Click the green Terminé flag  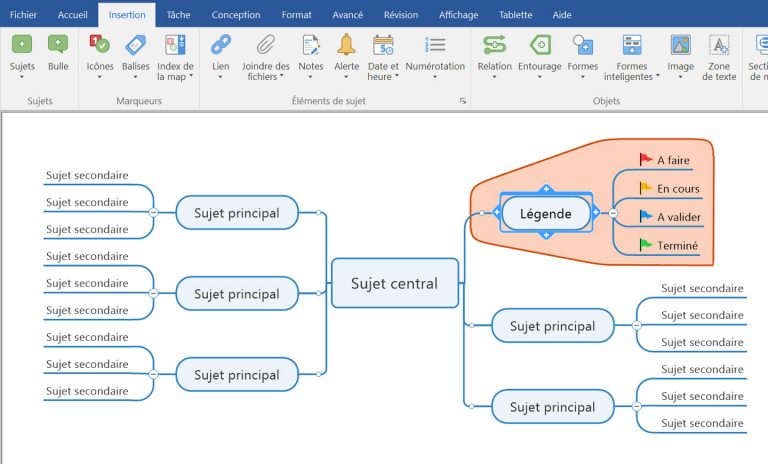click(646, 245)
